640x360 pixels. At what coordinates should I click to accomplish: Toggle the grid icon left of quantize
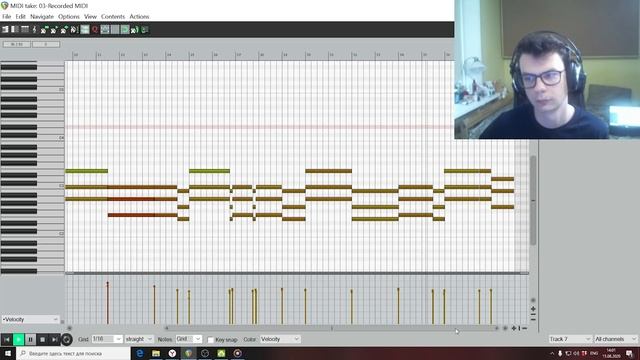84,29
